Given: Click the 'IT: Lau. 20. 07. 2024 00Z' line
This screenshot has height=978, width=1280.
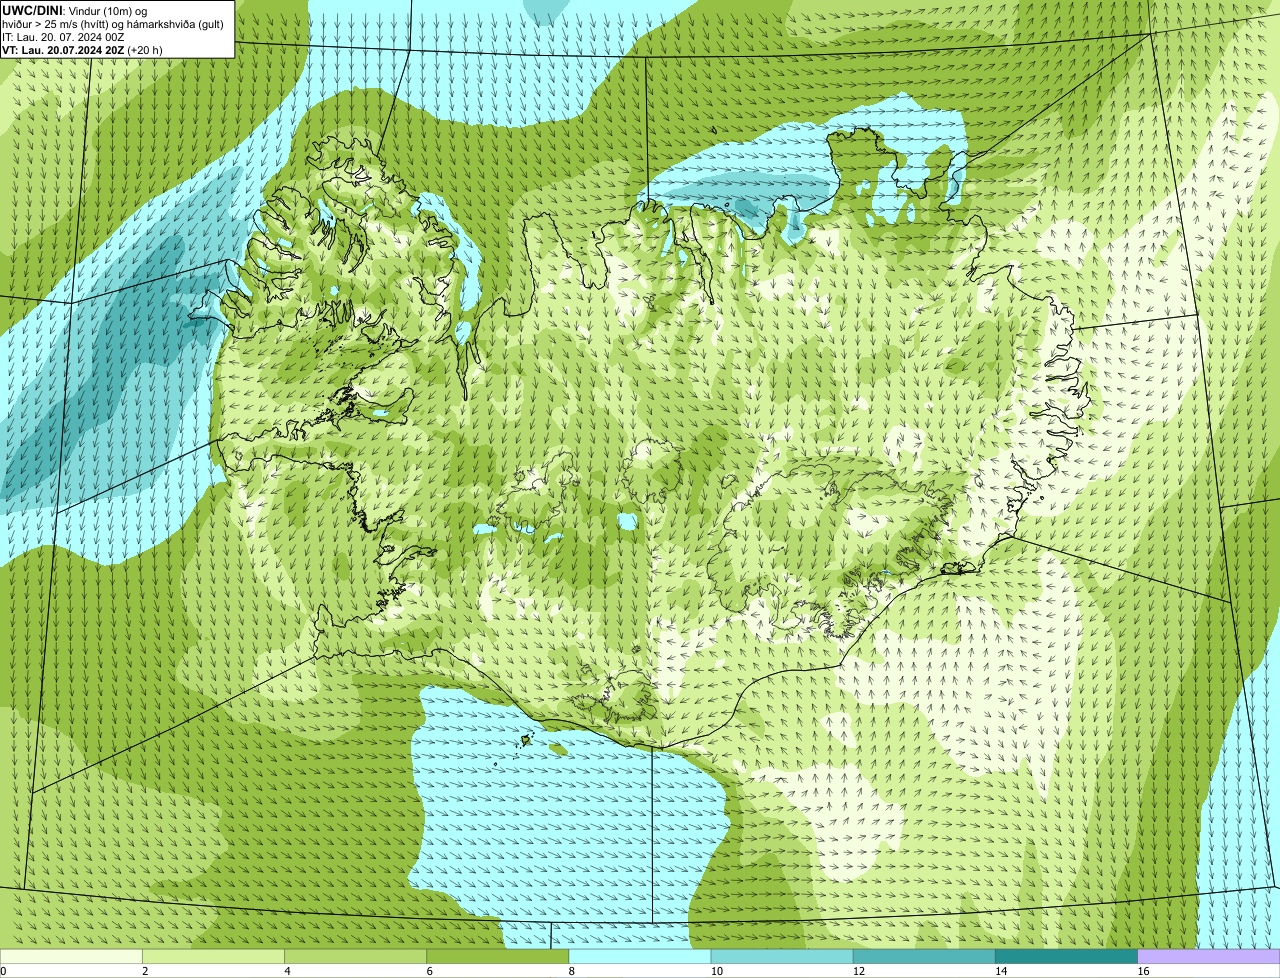Looking at the screenshot, I should point(64,37).
